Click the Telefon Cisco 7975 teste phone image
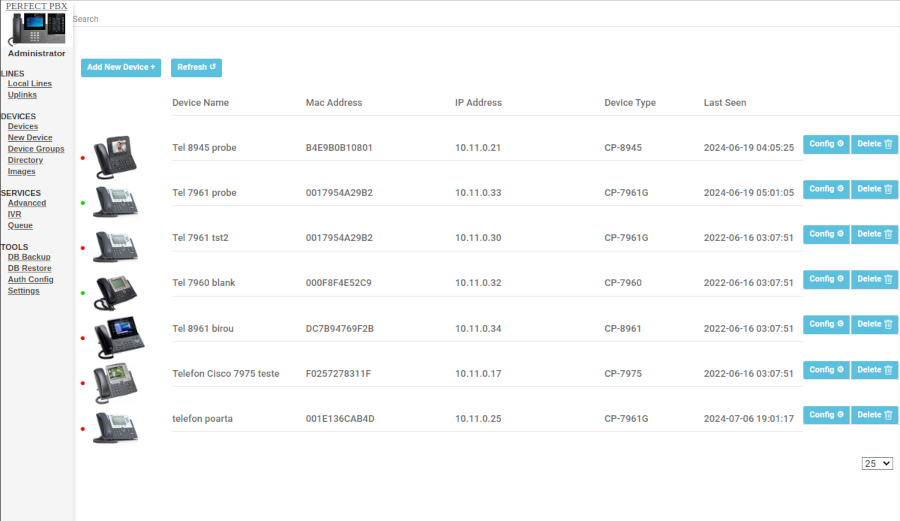 click(115, 382)
